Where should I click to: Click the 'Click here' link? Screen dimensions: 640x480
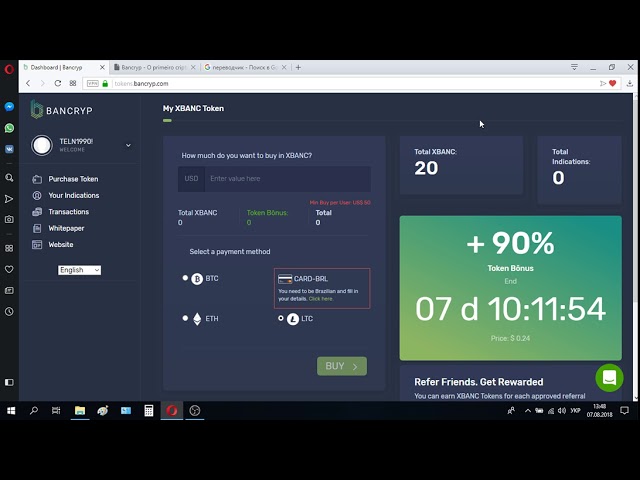pos(321,299)
